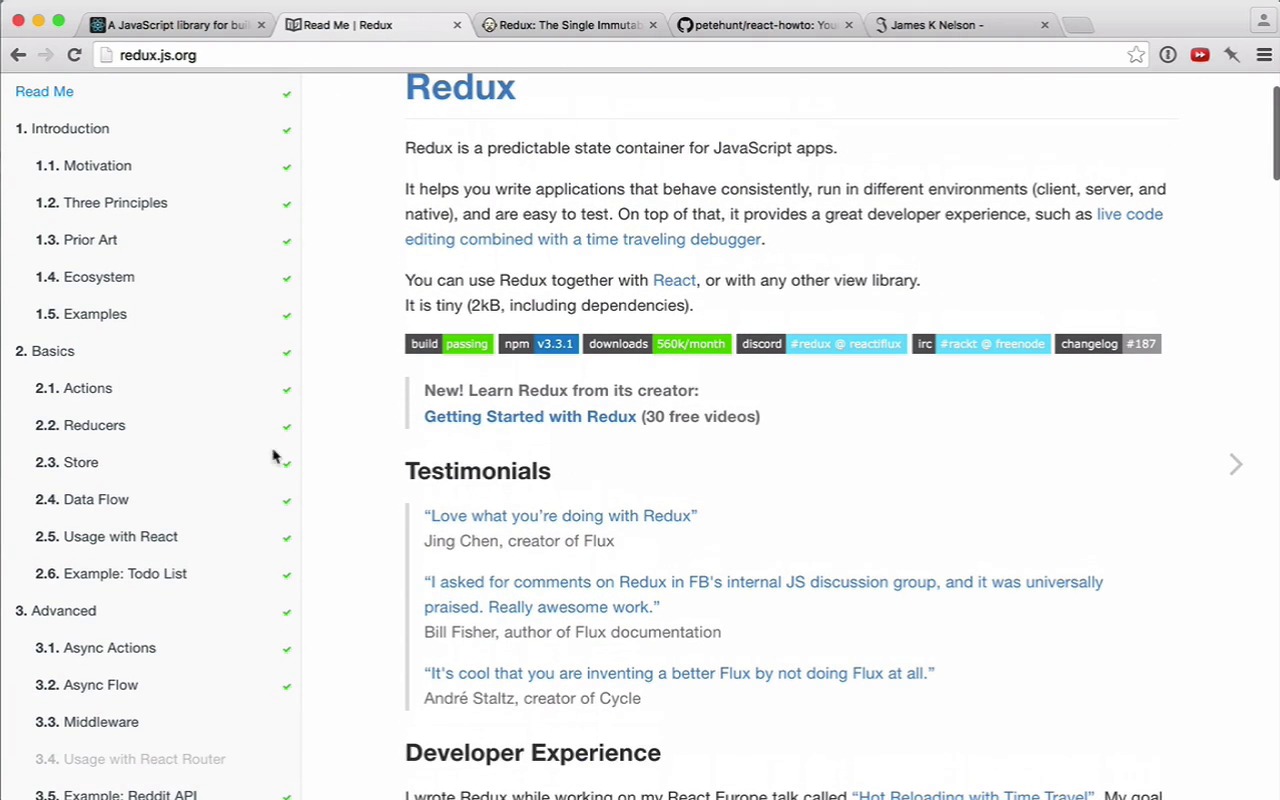Click the Redux page heading
The image size is (1280, 800).
[460, 87]
